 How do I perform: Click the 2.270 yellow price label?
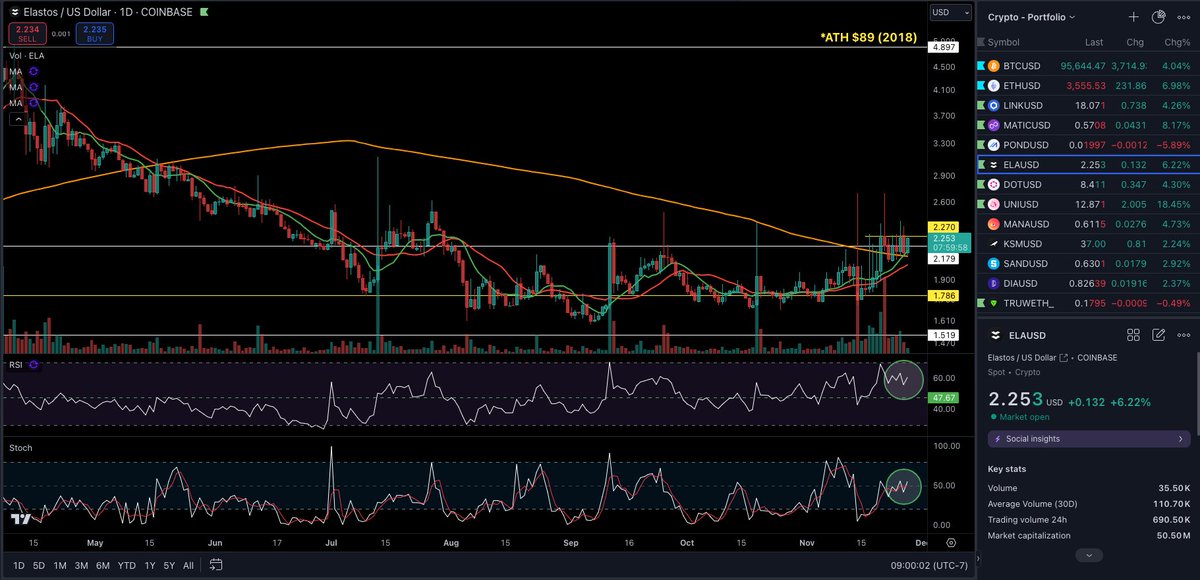click(x=943, y=227)
